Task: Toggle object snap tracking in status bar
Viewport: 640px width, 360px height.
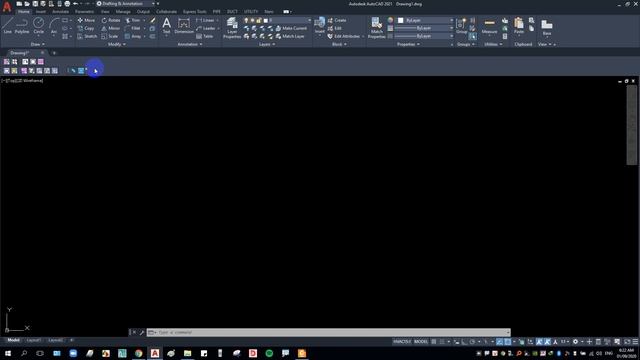Action: [x=500, y=342]
